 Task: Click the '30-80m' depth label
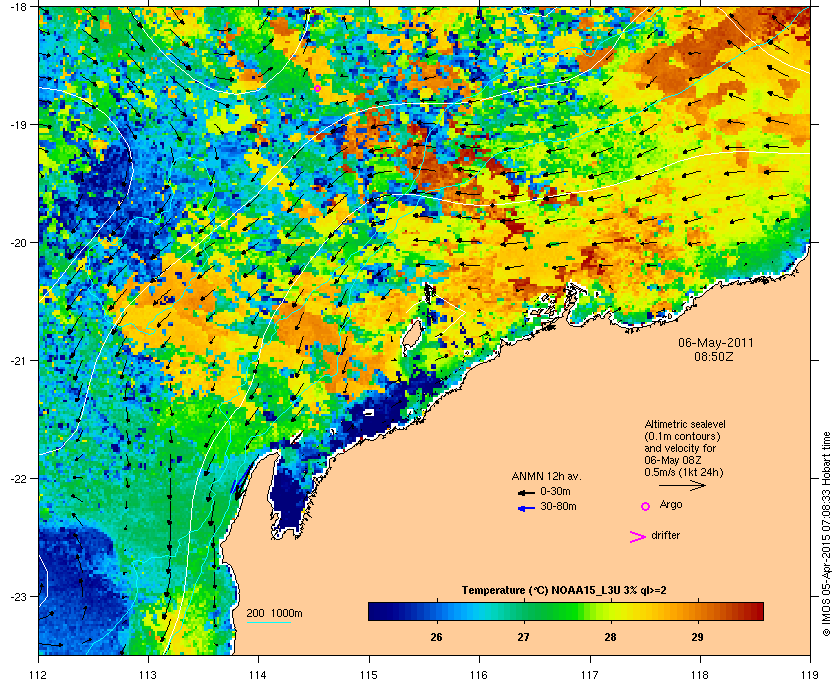pyautogui.click(x=558, y=506)
